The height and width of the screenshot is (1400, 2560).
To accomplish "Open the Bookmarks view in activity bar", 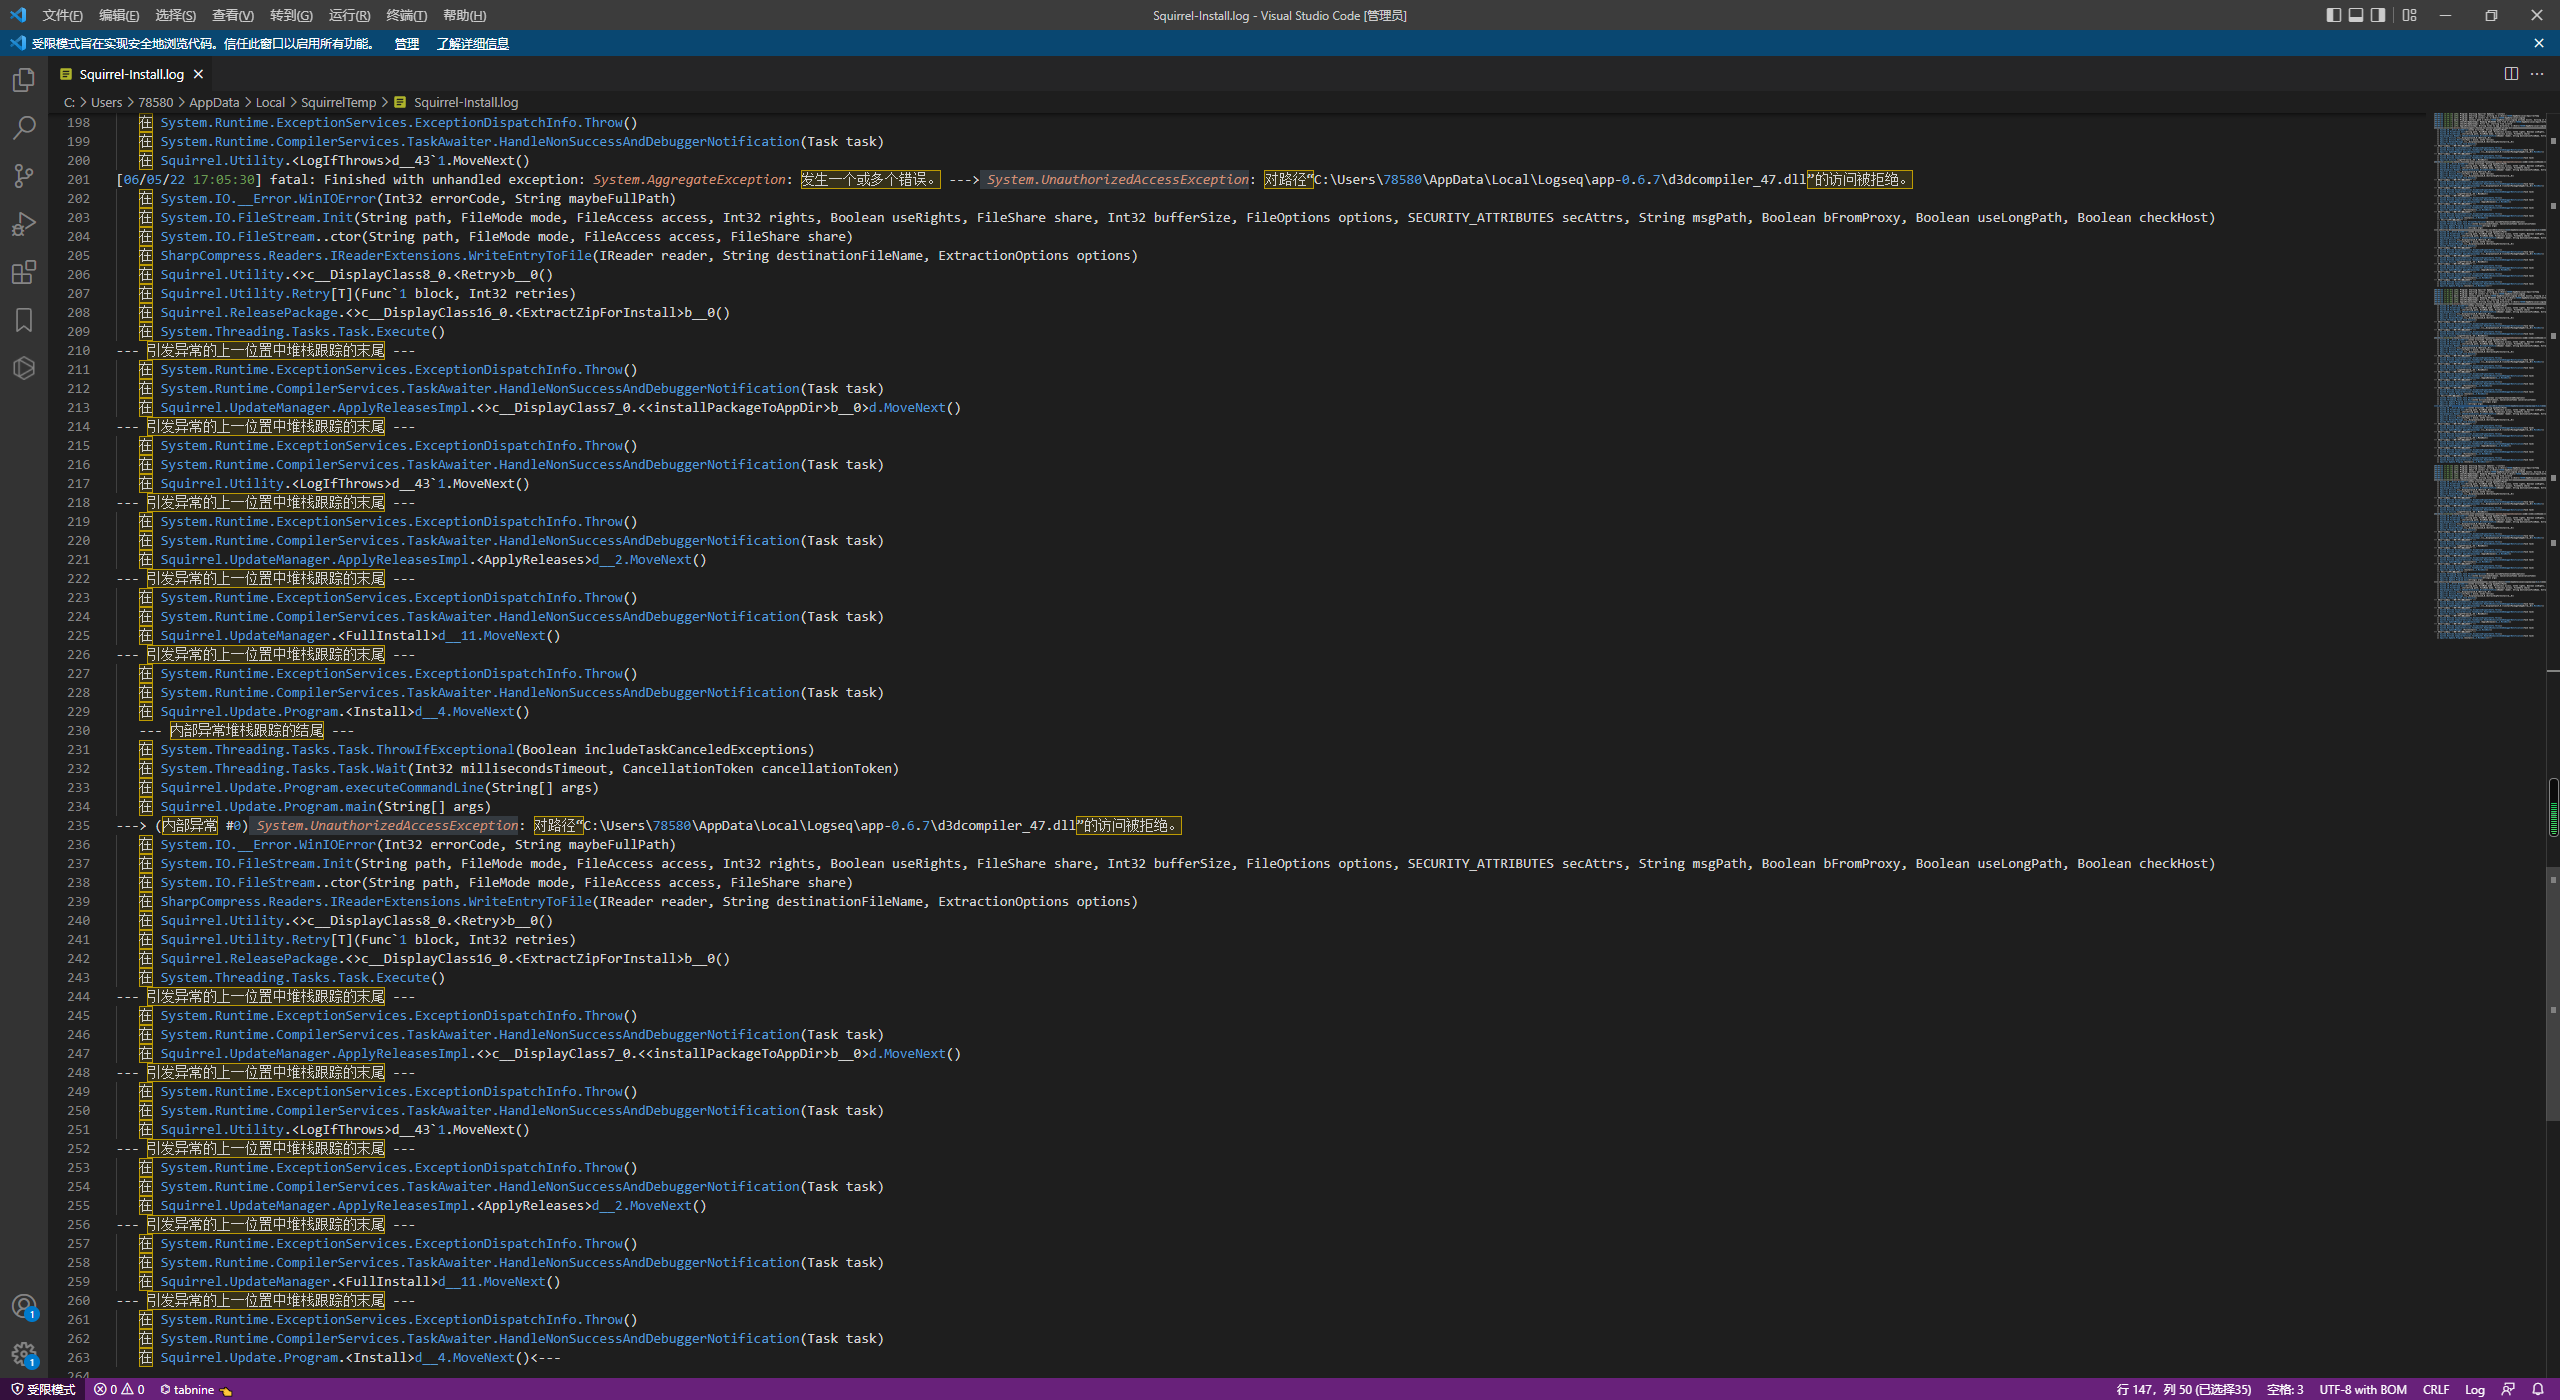I will pos(24,320).
